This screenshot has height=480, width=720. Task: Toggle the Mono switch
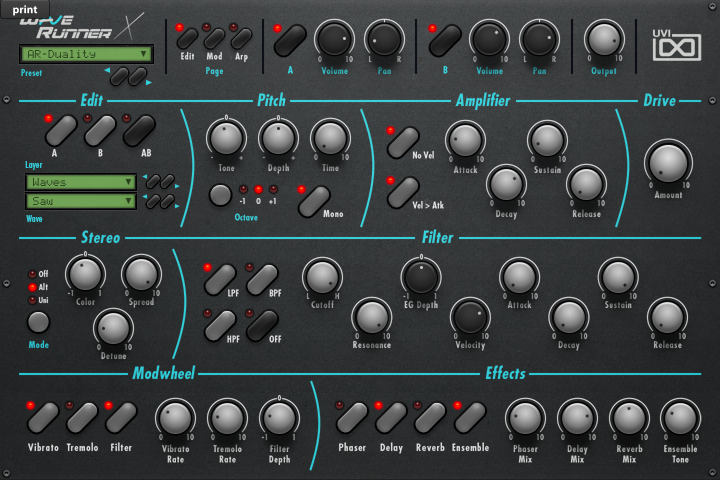click(314, 202)
